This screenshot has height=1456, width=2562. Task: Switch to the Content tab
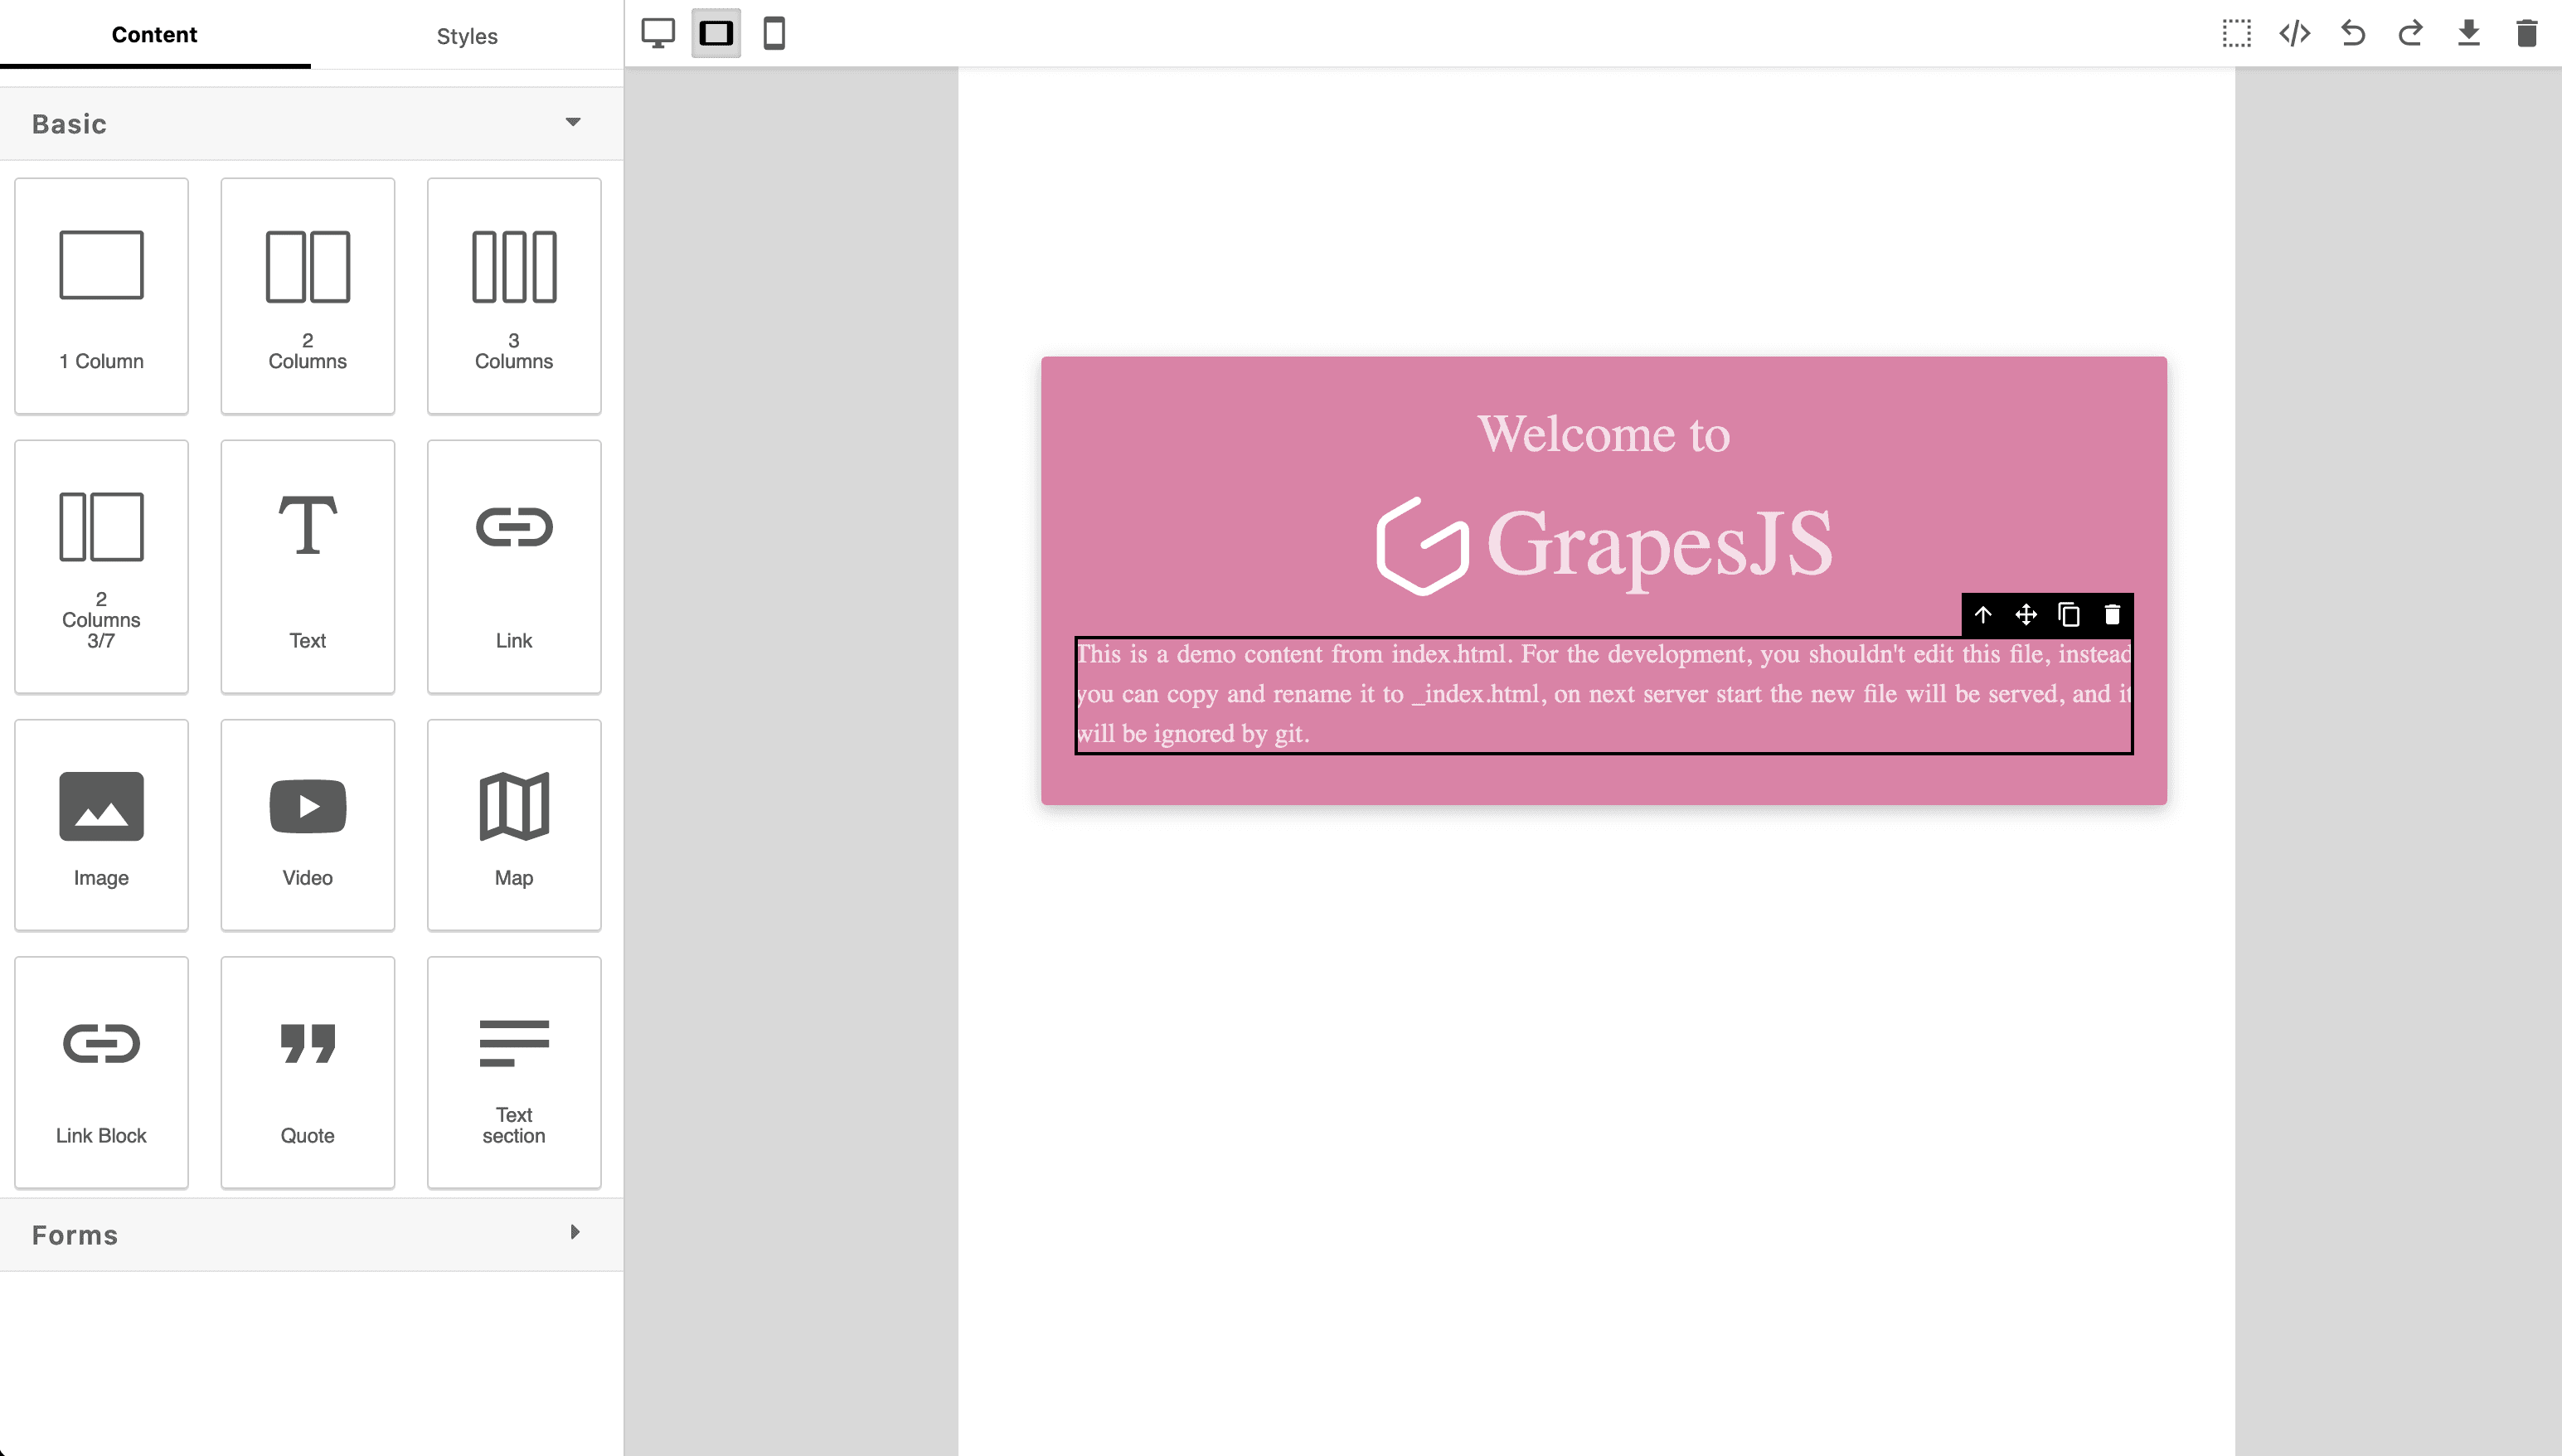click(155, 35)
